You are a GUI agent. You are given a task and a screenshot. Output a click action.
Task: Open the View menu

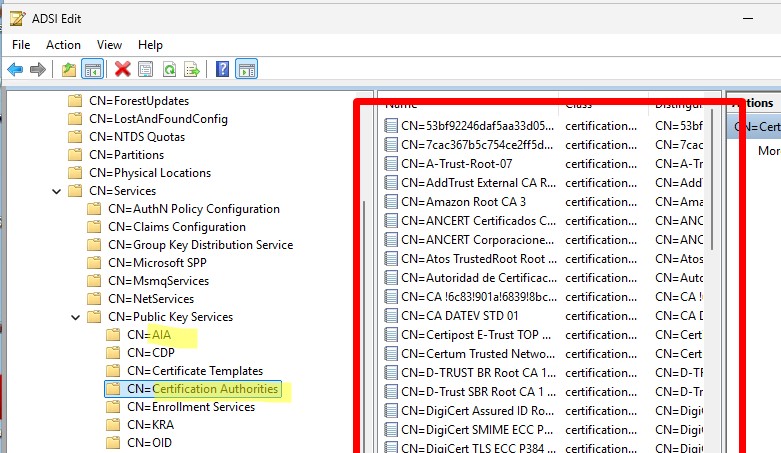coord(109,45)
